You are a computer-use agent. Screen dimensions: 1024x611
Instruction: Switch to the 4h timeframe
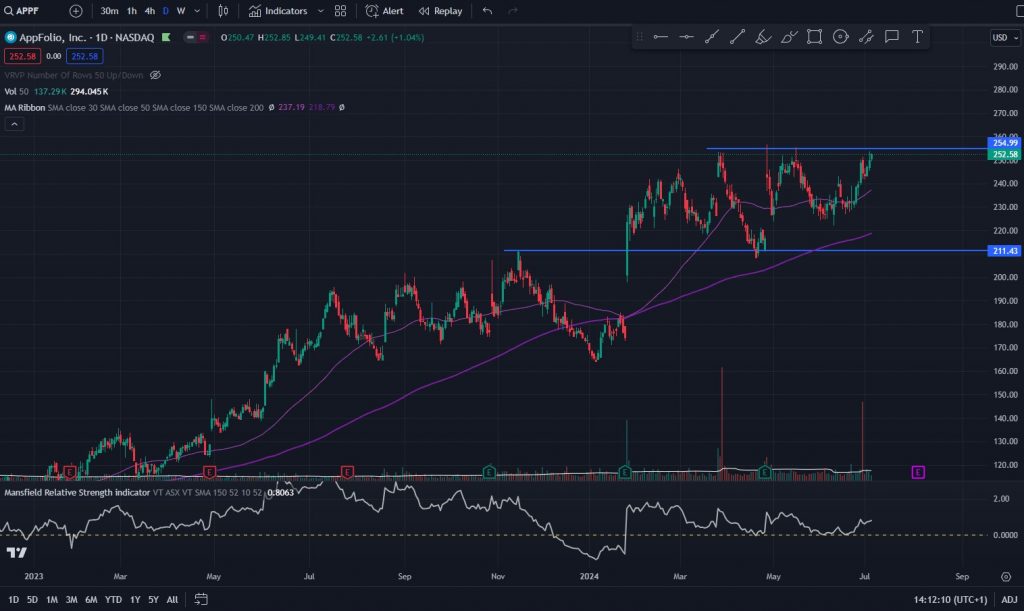pyautogui.click(x=149, y=11)
